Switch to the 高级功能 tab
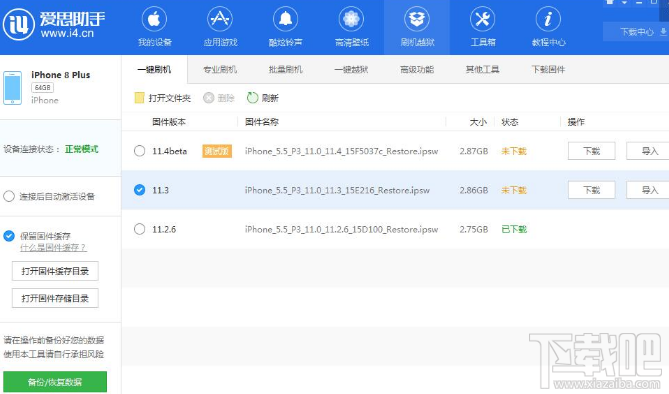This screenshot has width=669, height=394. (x=417, y=70)
